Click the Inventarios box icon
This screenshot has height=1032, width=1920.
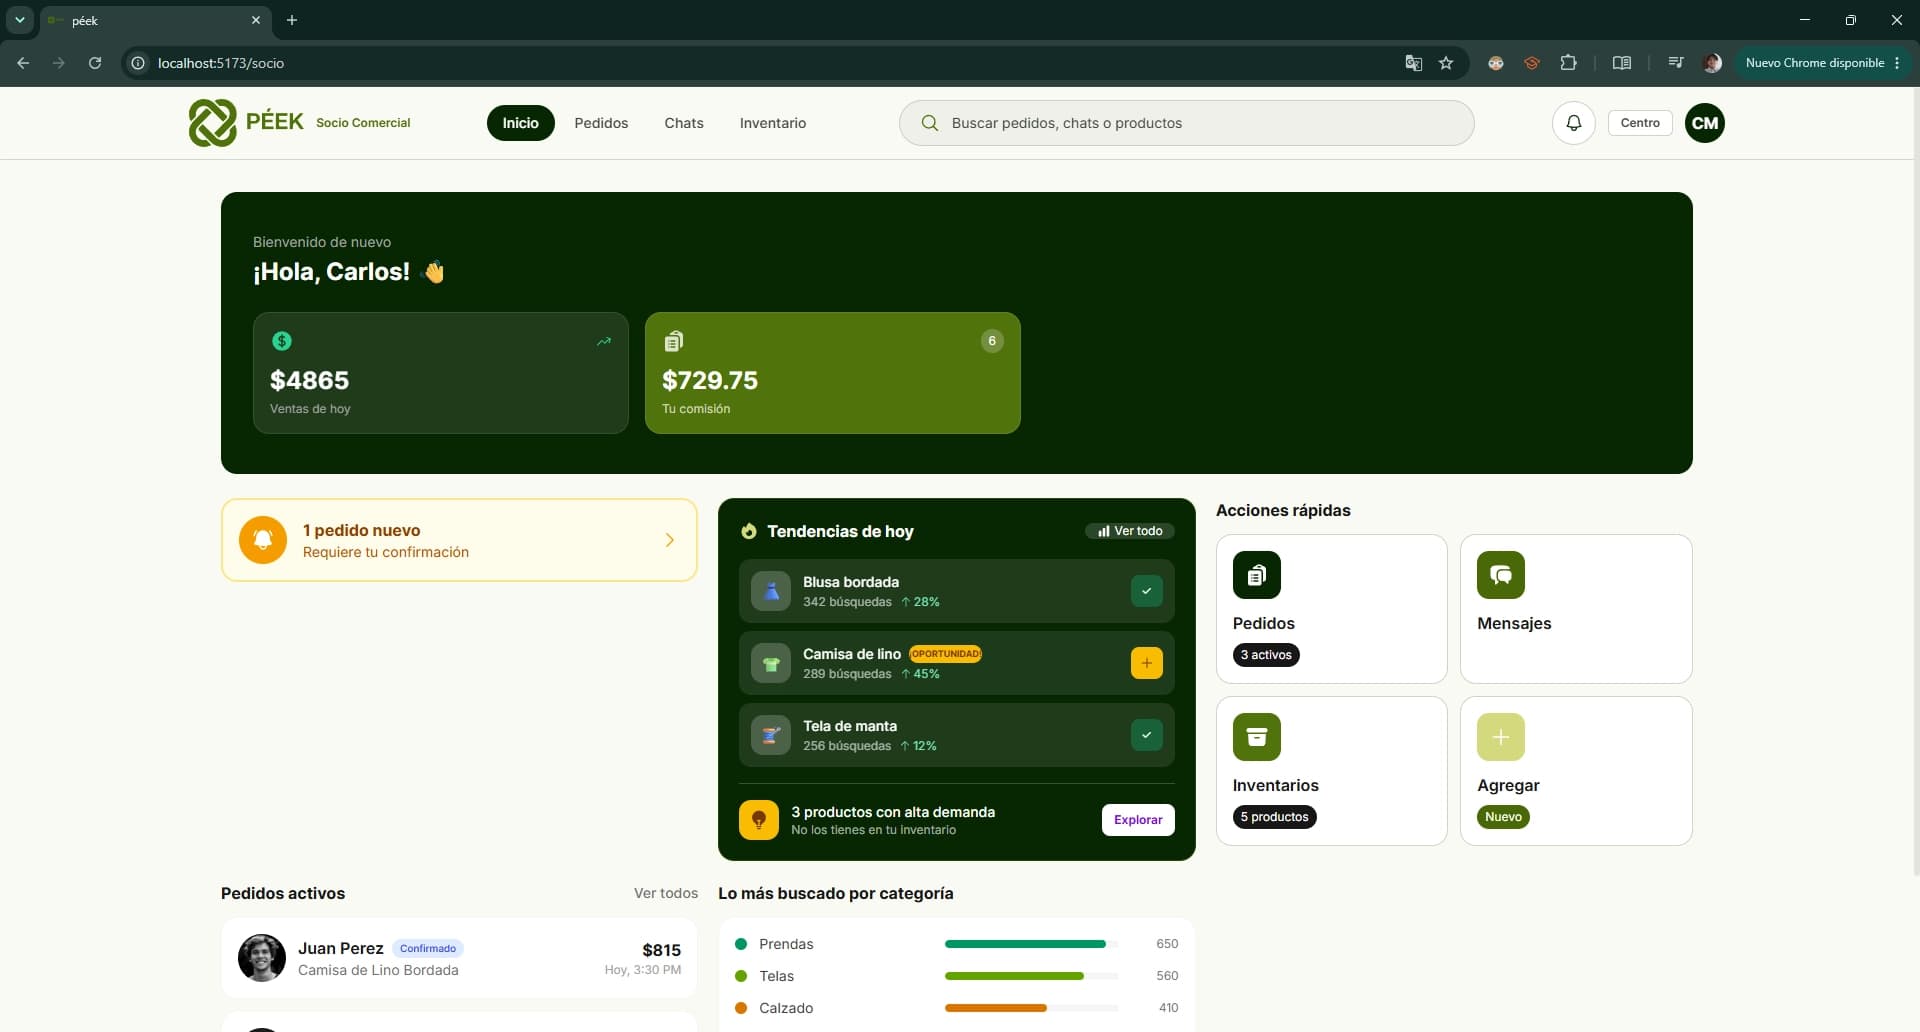pos(1257,737)
